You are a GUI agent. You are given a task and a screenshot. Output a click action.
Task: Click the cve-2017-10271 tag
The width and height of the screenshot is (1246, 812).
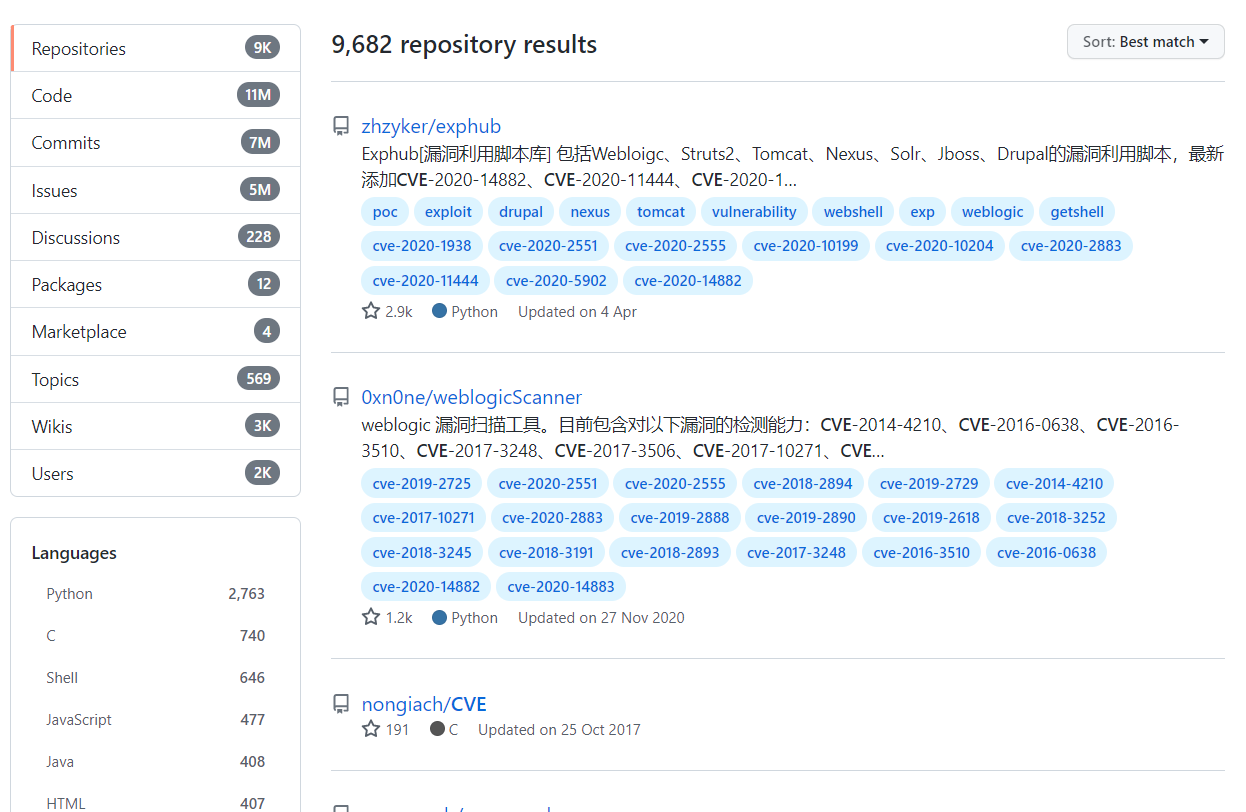(x=424, y=518)
